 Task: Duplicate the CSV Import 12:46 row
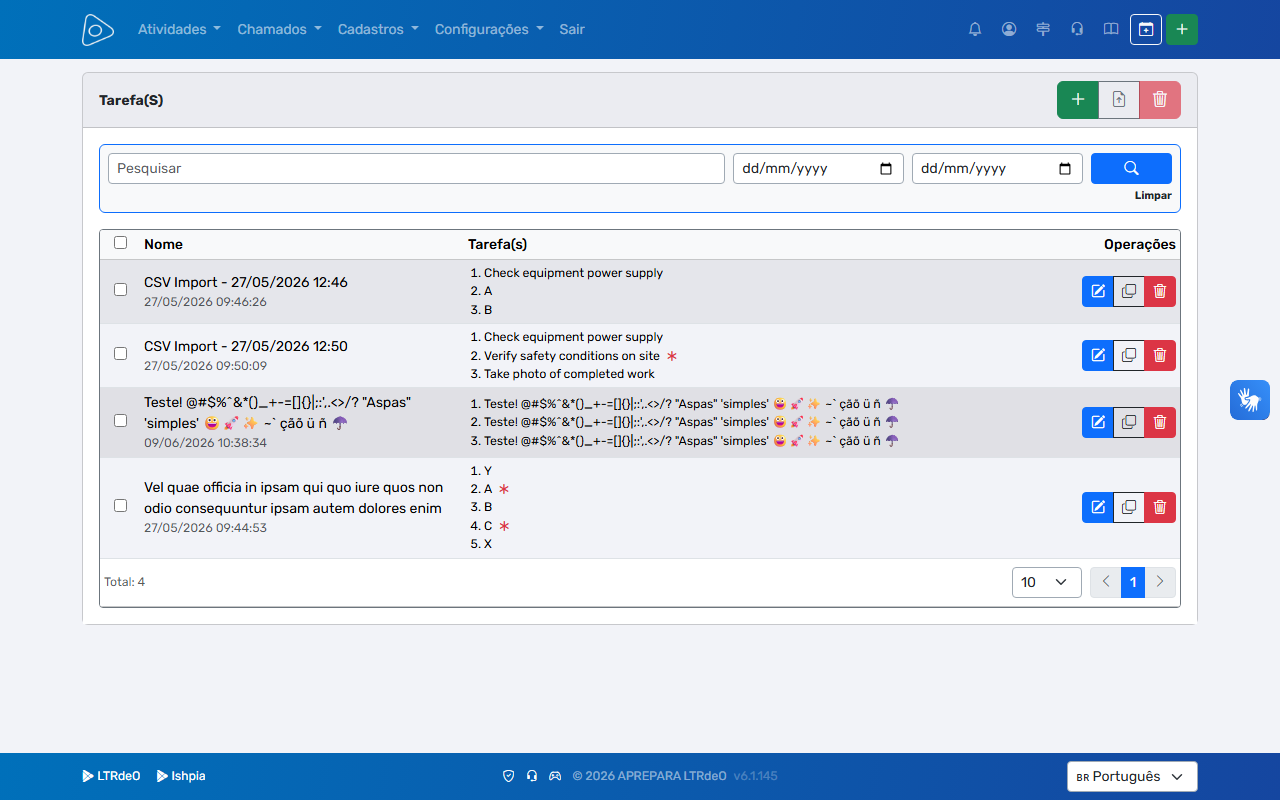coord(1129,291)
